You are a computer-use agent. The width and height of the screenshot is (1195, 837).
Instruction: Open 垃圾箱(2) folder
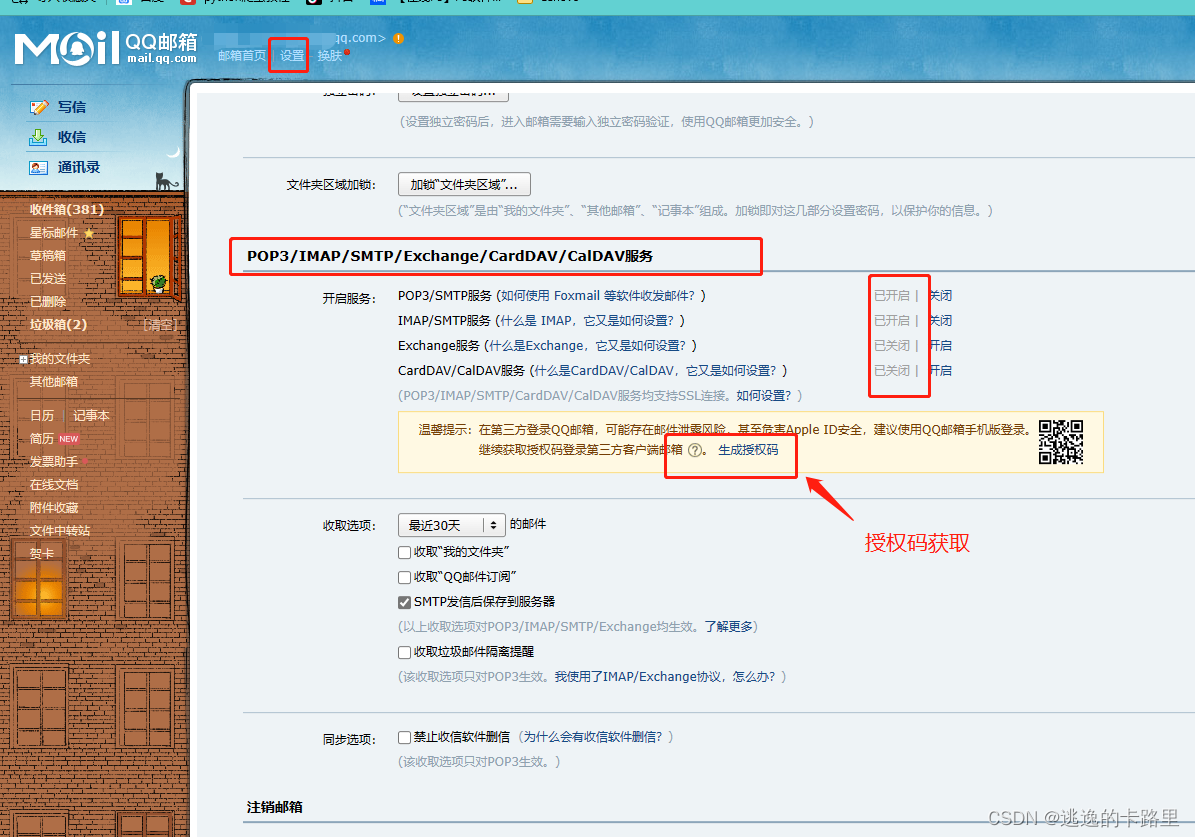click(58, 325)
